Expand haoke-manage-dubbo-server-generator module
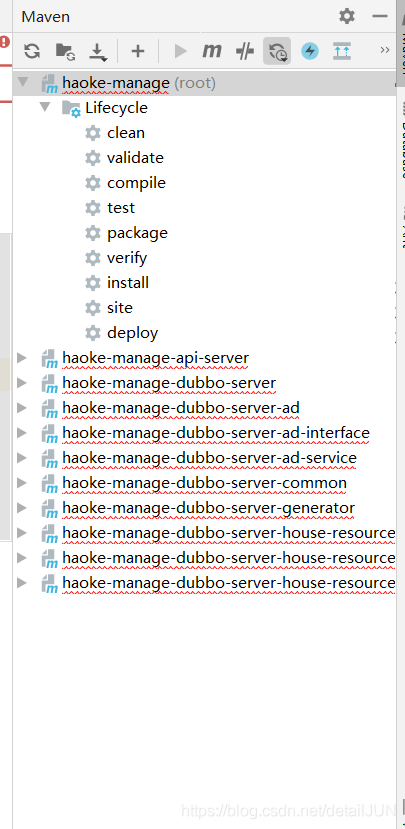The height and width of the screenshot is (829, 405). pos(22,508)
